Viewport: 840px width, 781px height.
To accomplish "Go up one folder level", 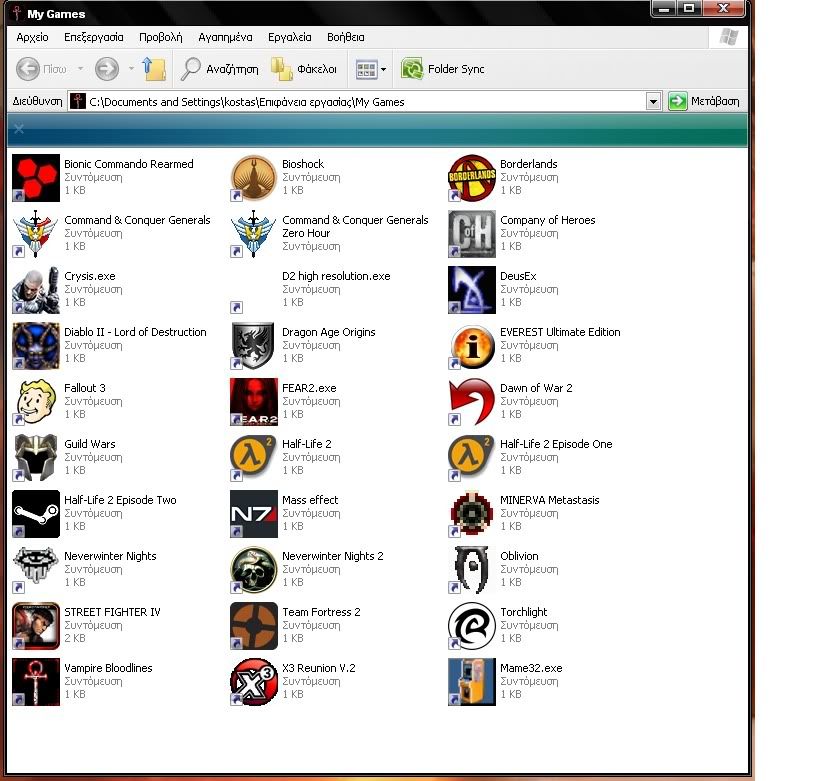I will pos(154,69).
